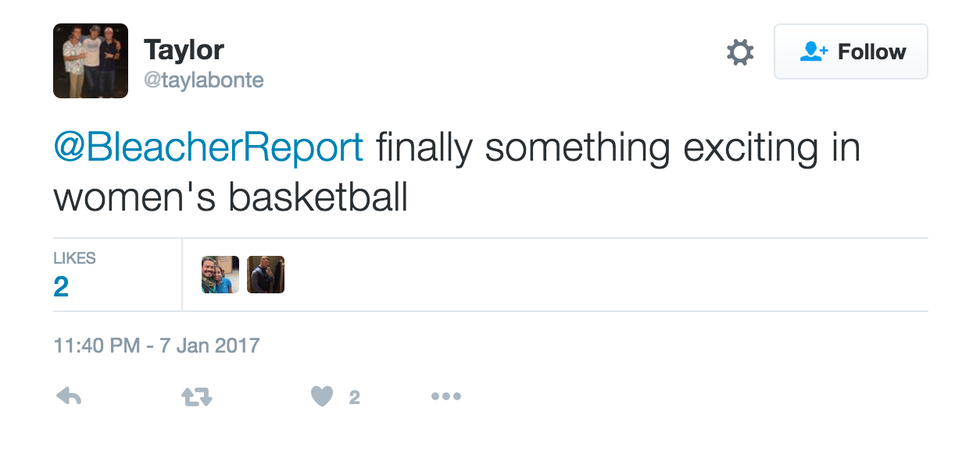View the second liker's avatar
This screenshot has height=454, width=980.
coord(266,274)
